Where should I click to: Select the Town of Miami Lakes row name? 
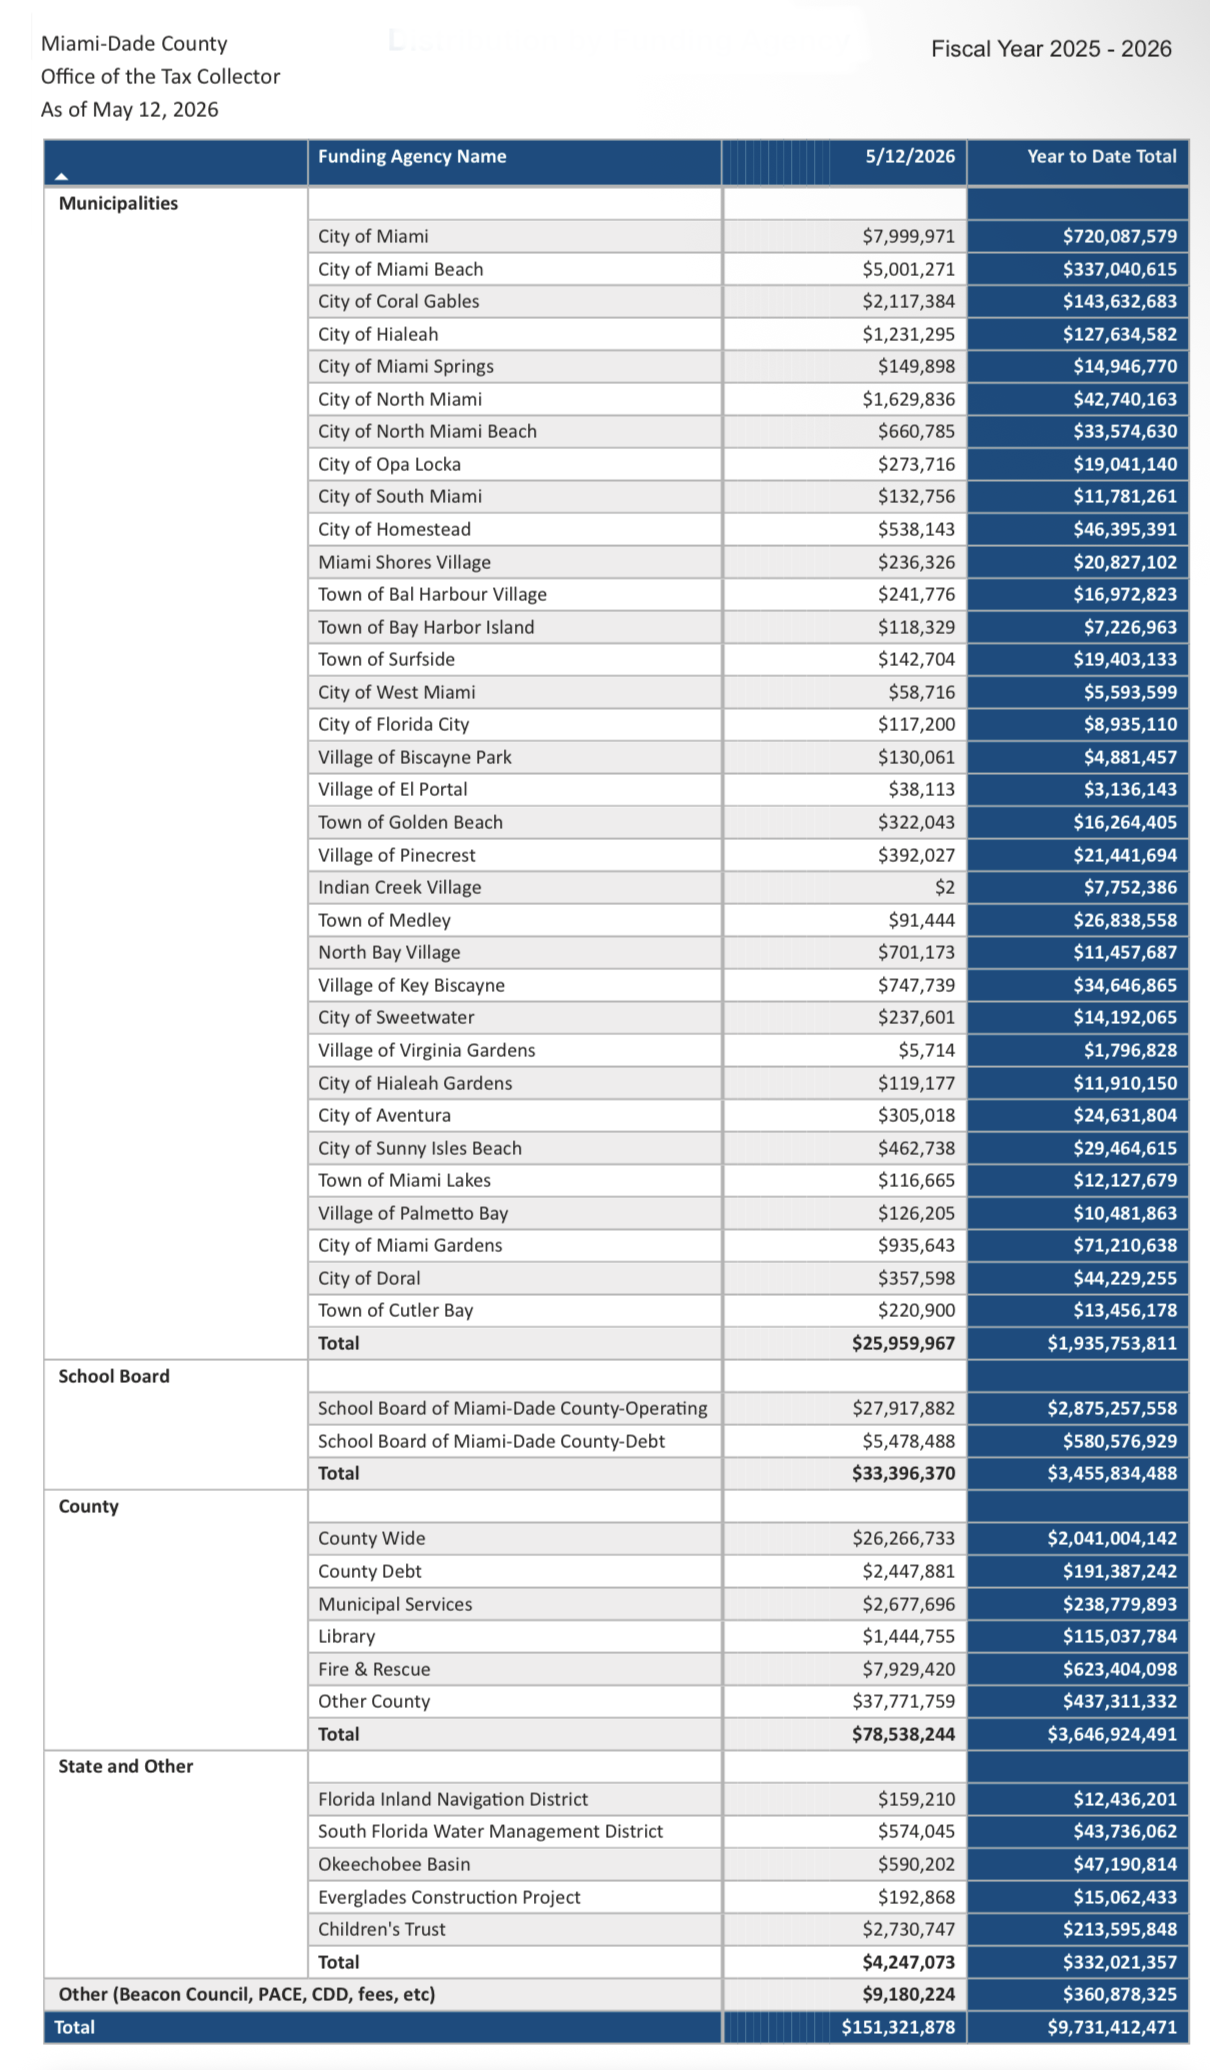point(404,1180)
